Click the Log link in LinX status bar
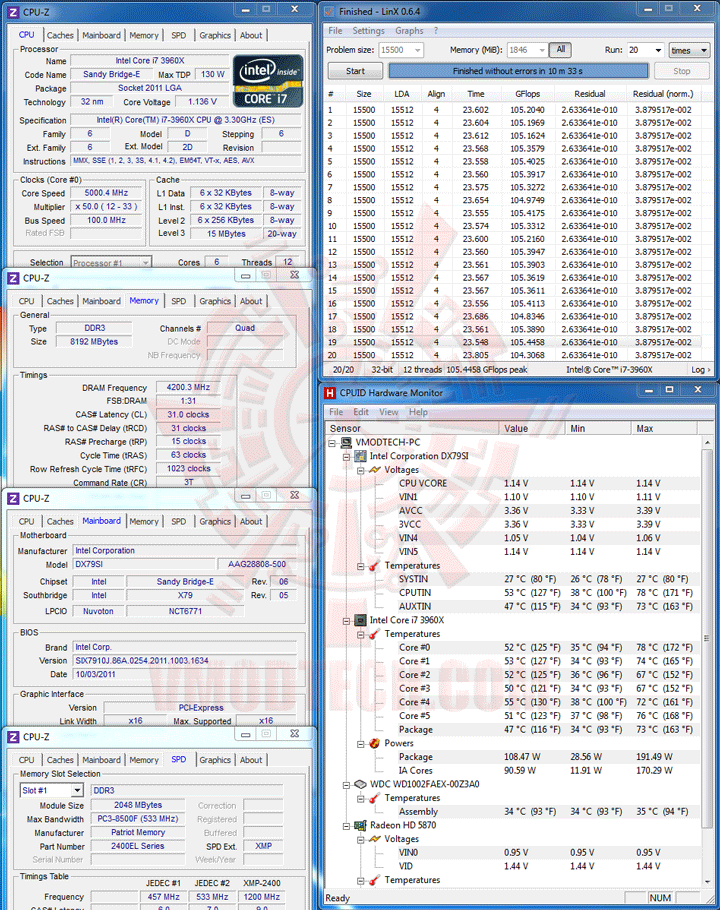This screenshot has width=720, height=910. coord(700,370)
